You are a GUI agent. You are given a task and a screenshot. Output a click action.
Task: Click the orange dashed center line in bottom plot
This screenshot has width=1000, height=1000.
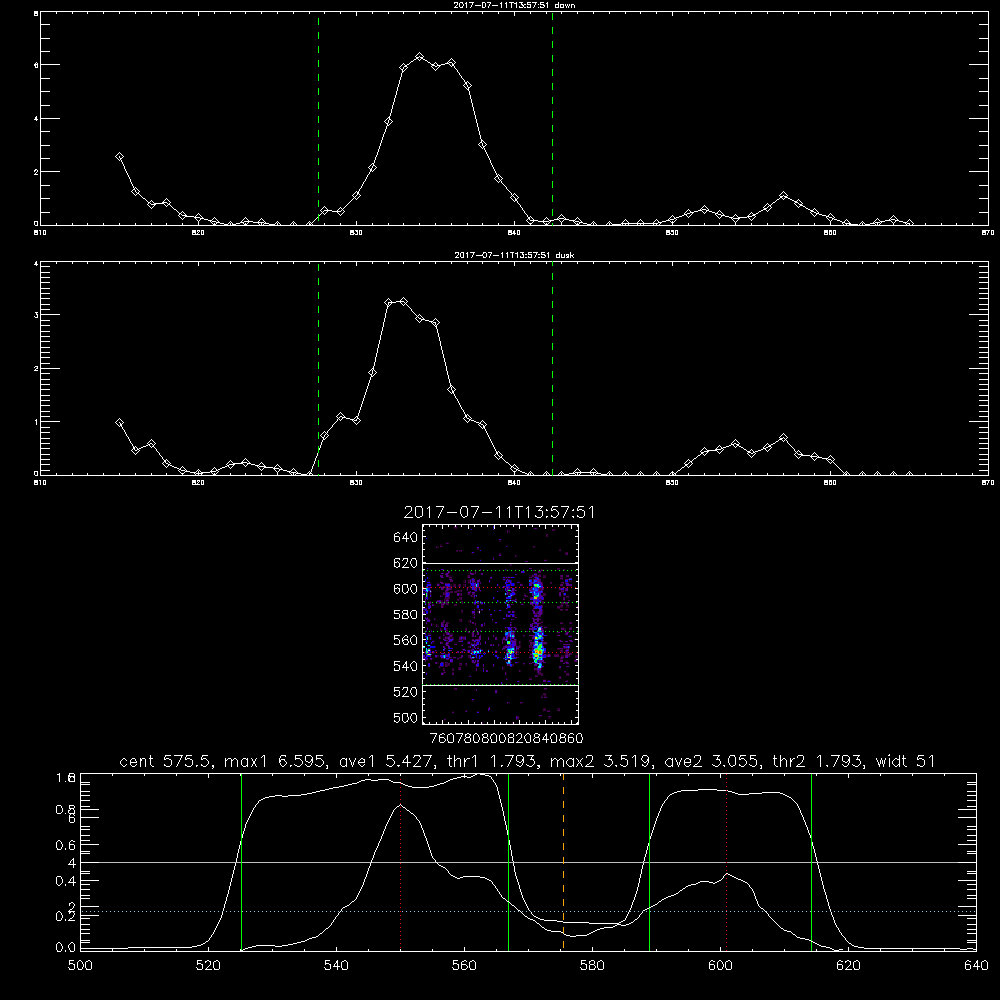click(563, 862)
